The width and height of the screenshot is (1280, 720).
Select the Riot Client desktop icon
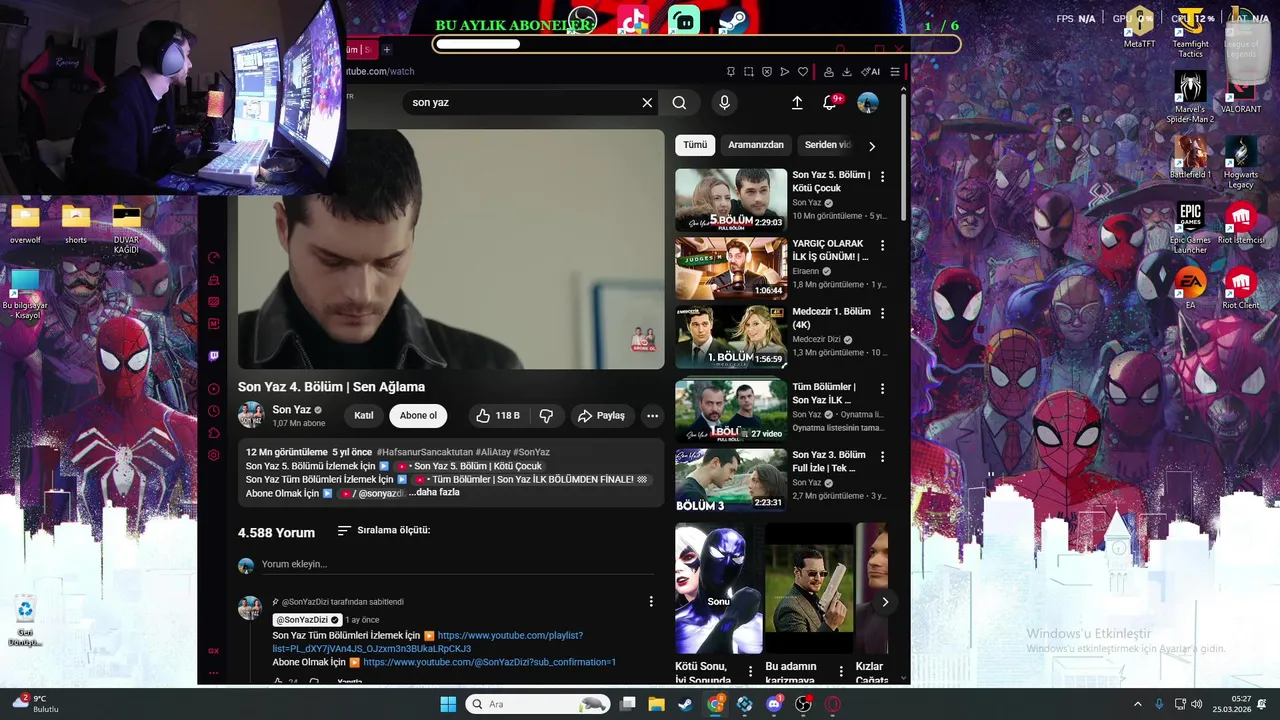click(x=1241, y=288)
